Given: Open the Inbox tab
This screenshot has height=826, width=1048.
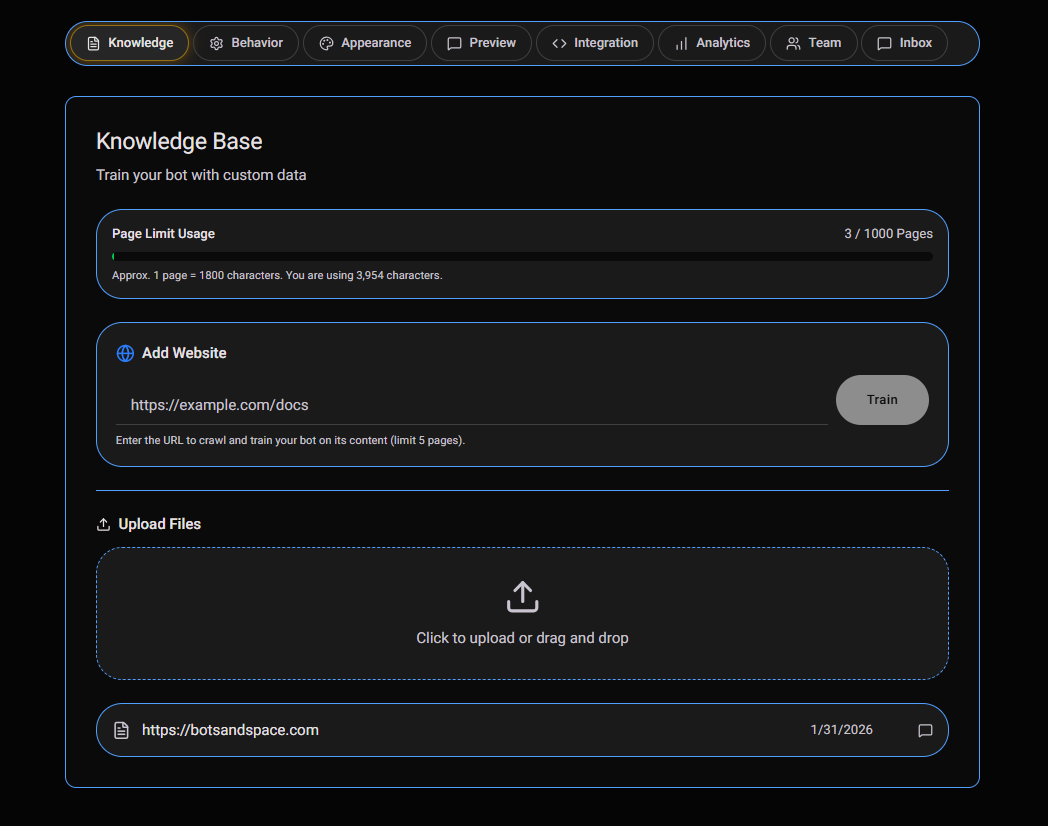Looking at the screenshot, I should click(x=904, y=42).
